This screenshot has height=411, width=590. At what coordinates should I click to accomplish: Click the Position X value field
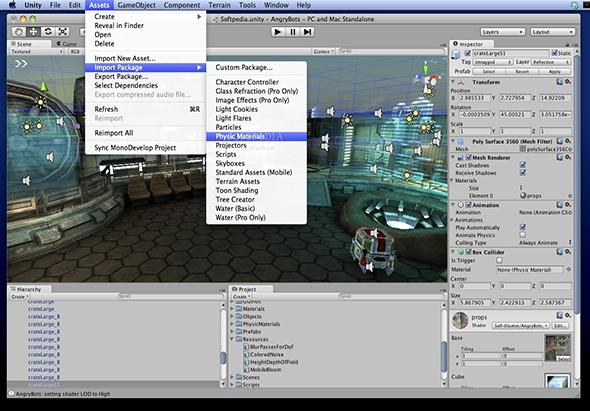[474, 98]
